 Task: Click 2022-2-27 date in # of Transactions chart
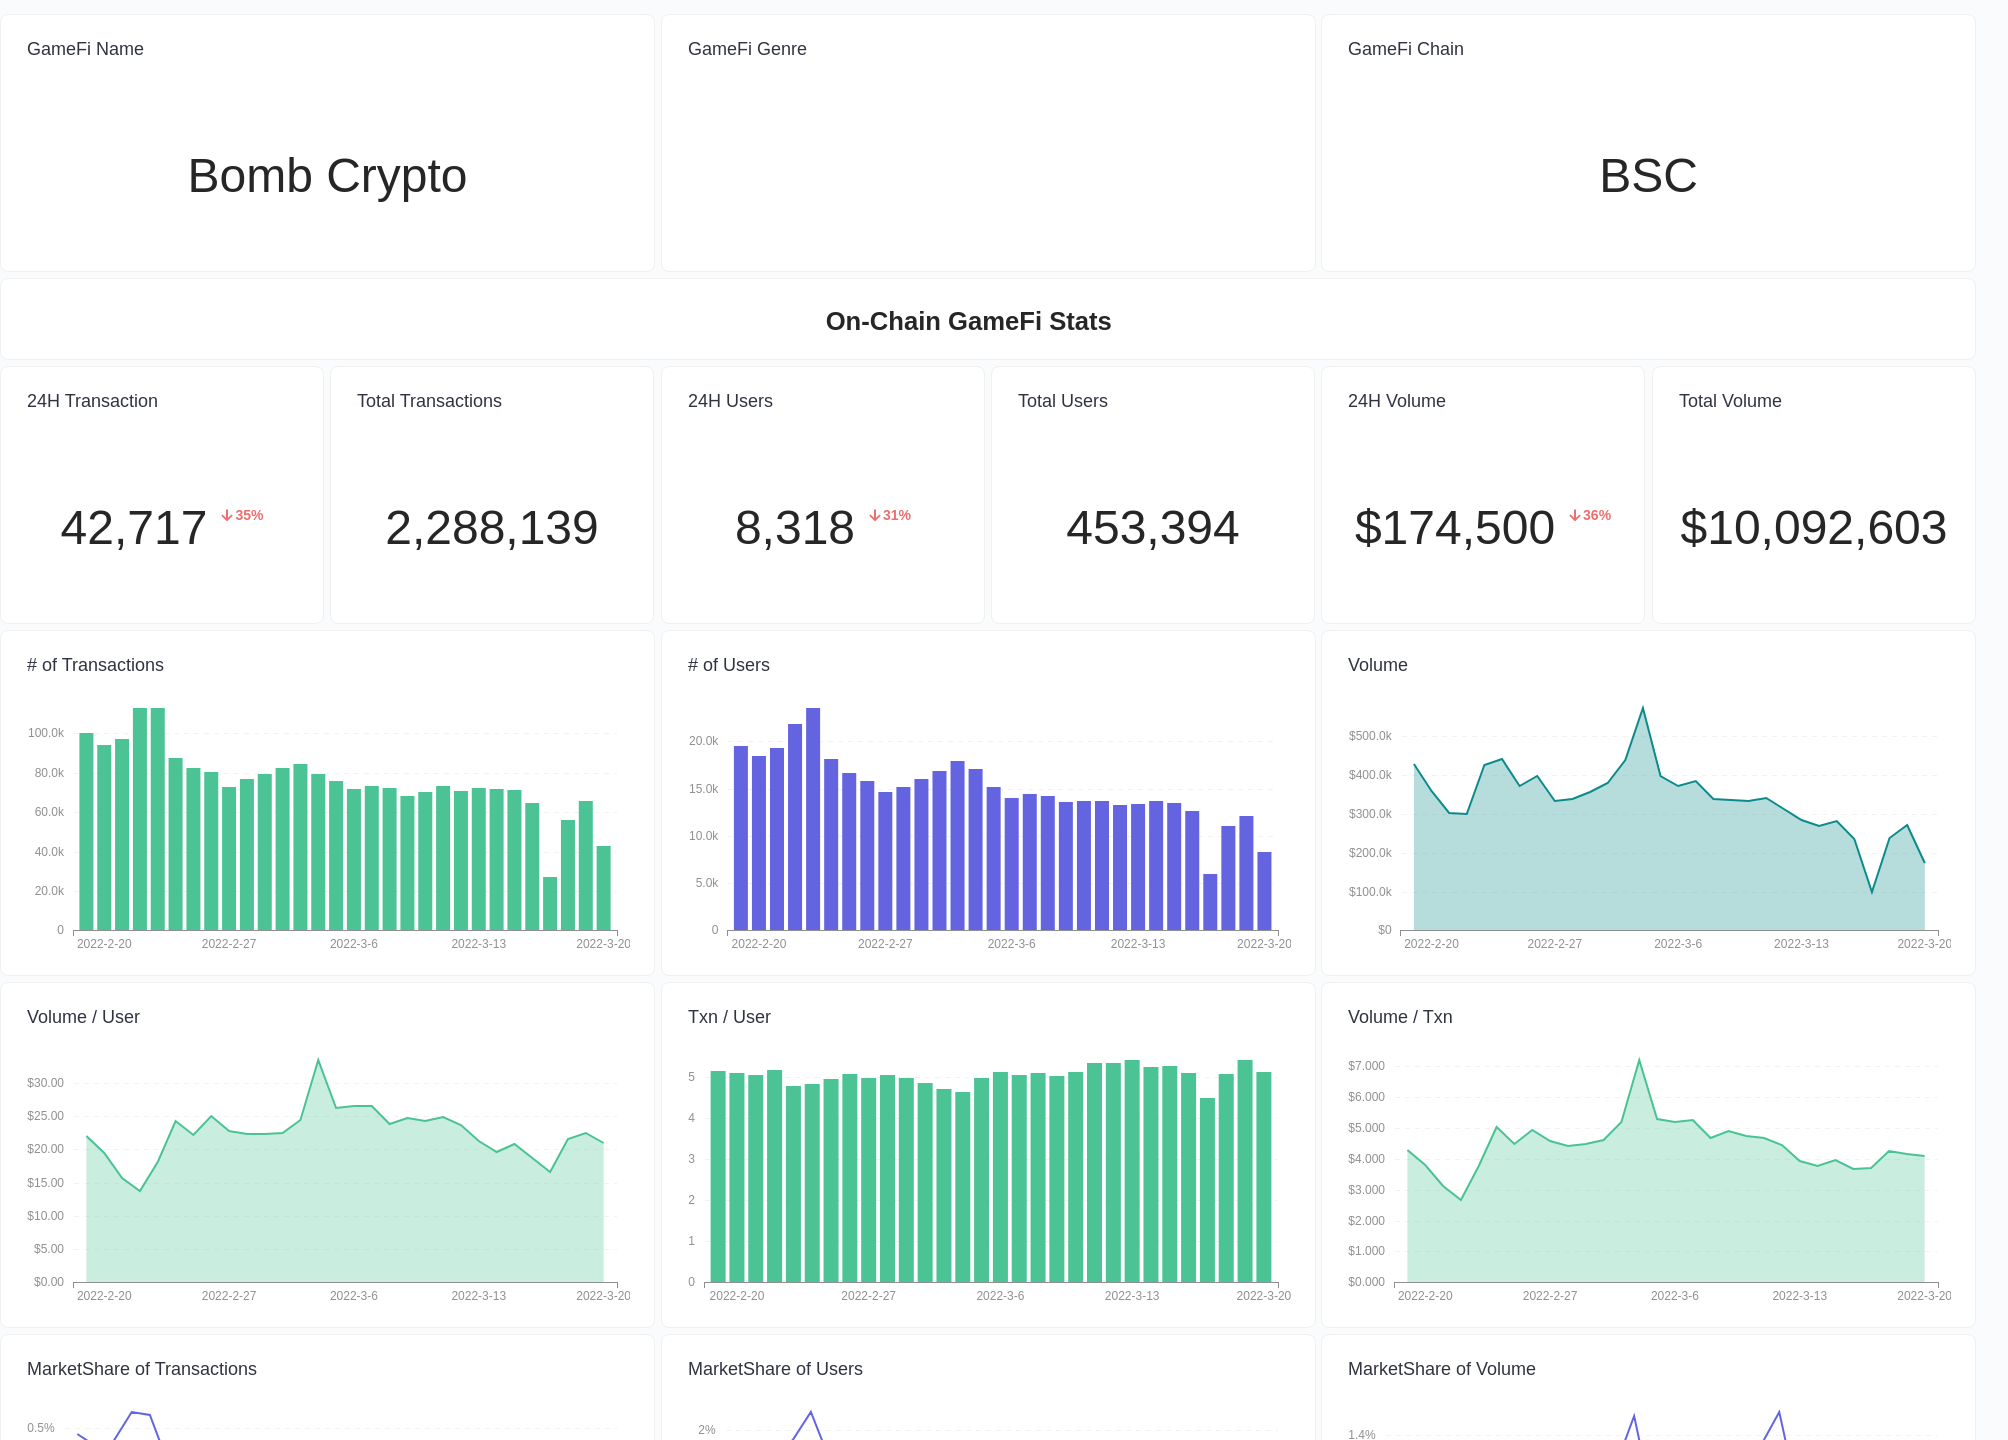229,944
